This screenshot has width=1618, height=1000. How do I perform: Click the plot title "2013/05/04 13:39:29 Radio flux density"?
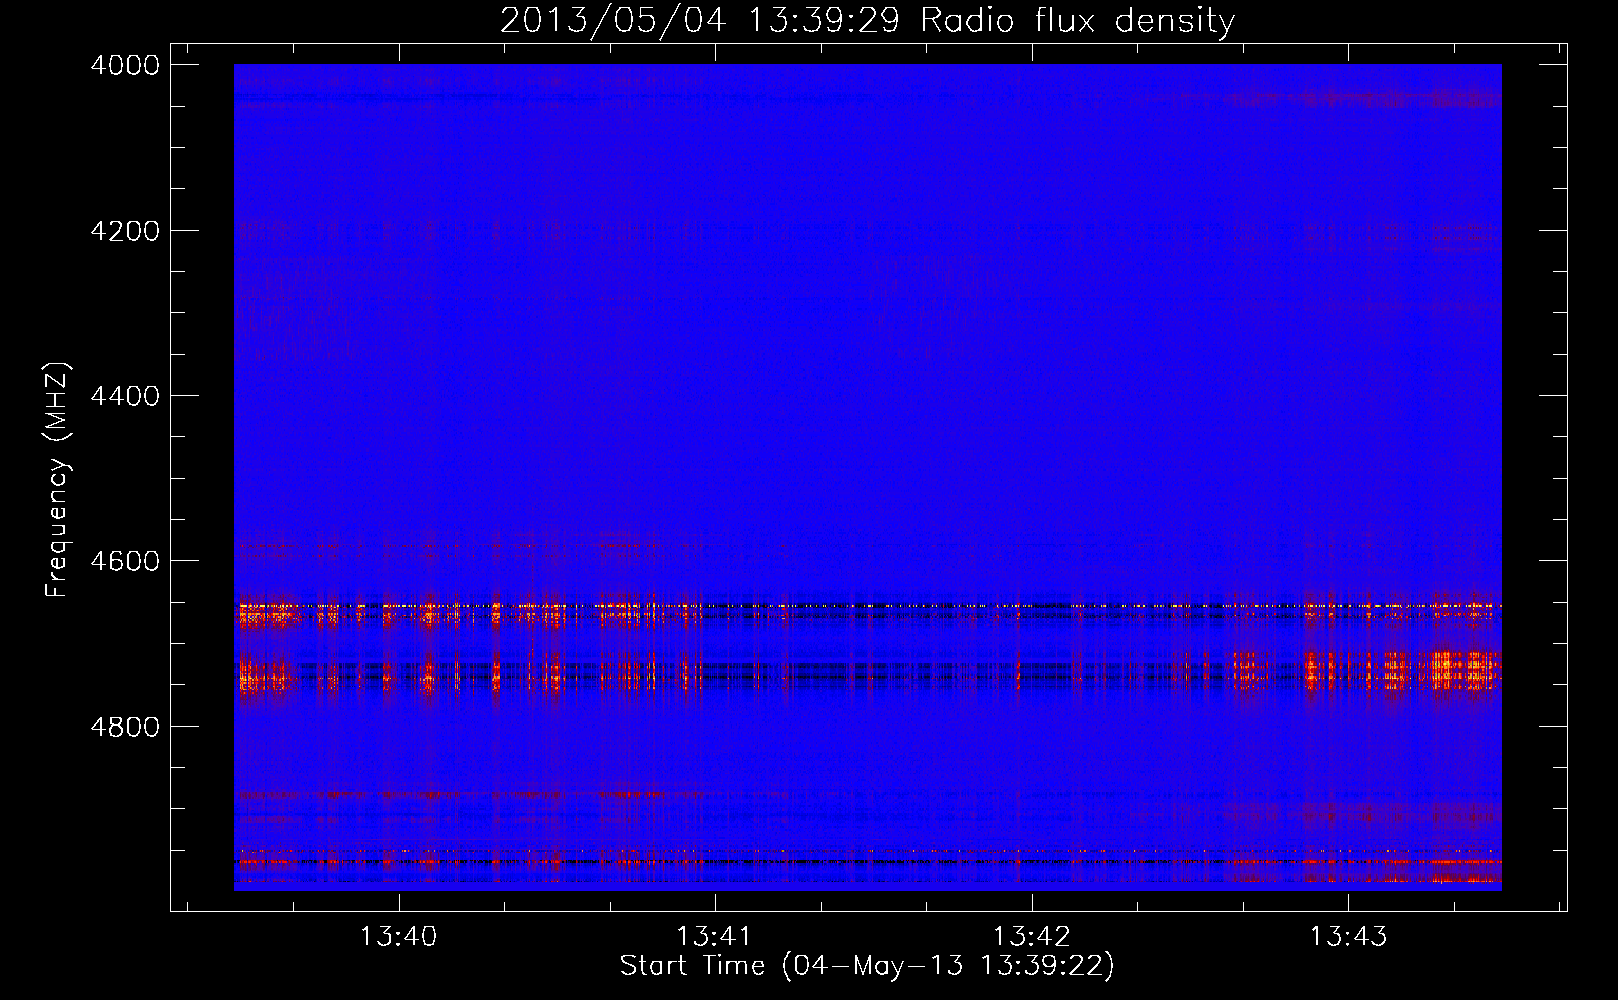[867, 20]
